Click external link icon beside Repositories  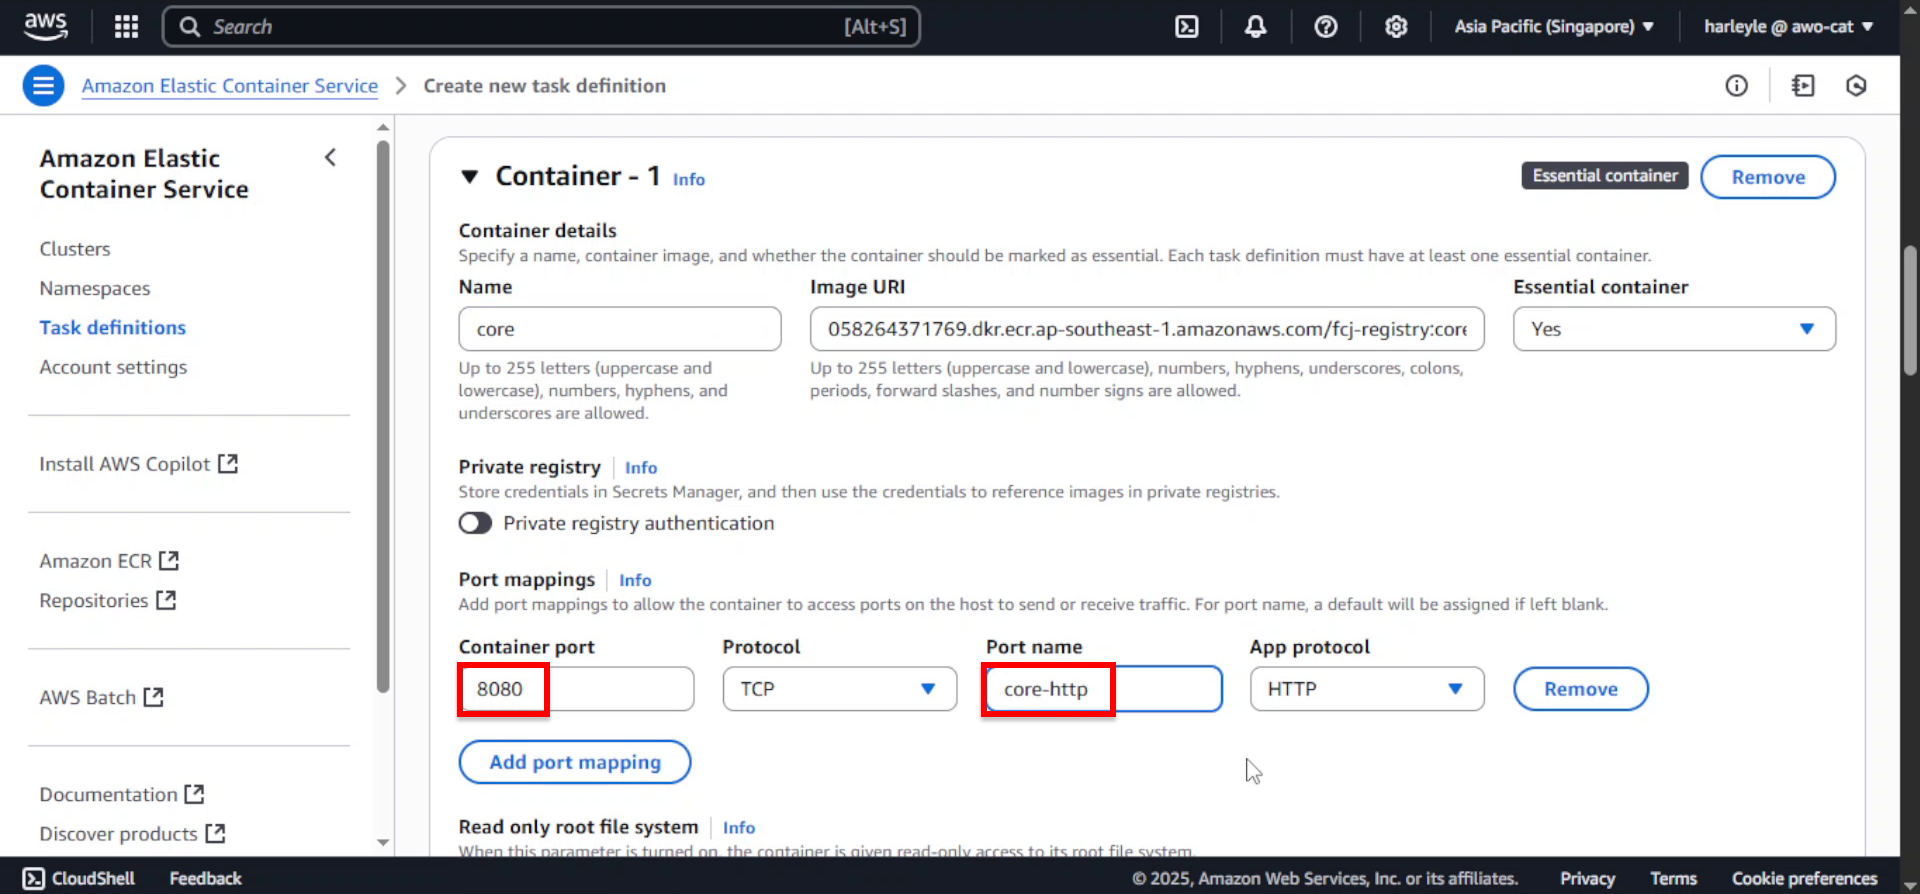pyautogui.click(x=166, y=600)
